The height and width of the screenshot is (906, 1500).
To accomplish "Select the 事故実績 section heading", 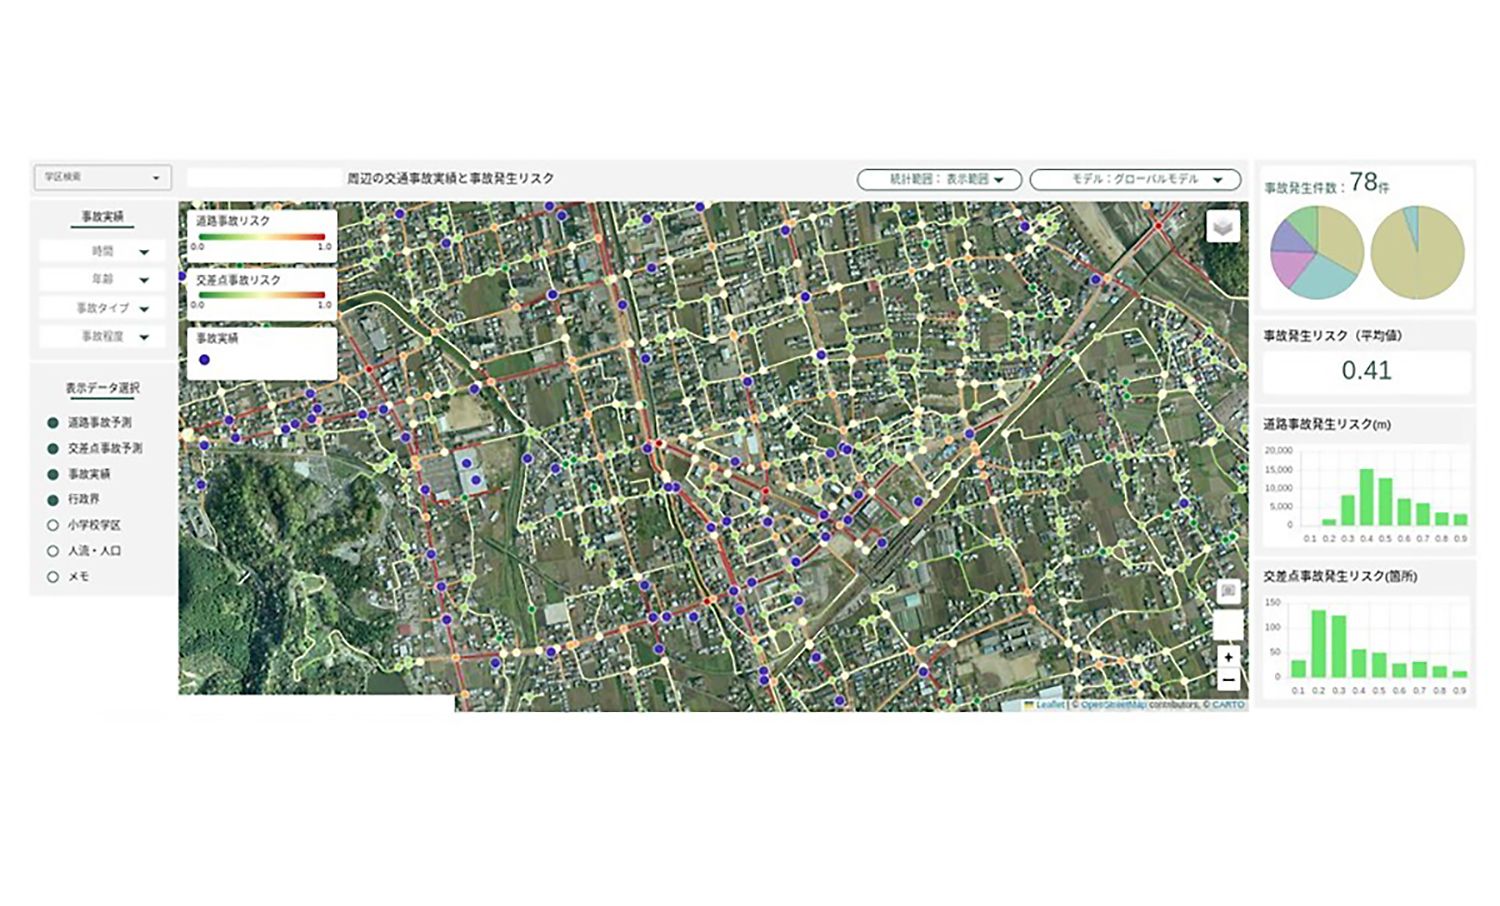I will coord(102,217).
